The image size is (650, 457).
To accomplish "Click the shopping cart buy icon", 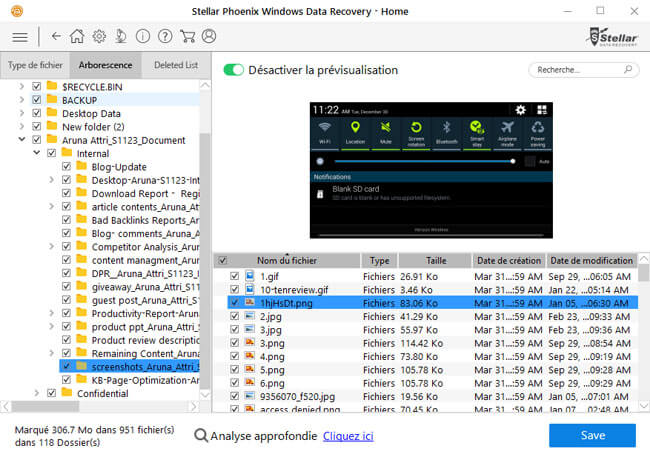I will click(x=186, y=37).
